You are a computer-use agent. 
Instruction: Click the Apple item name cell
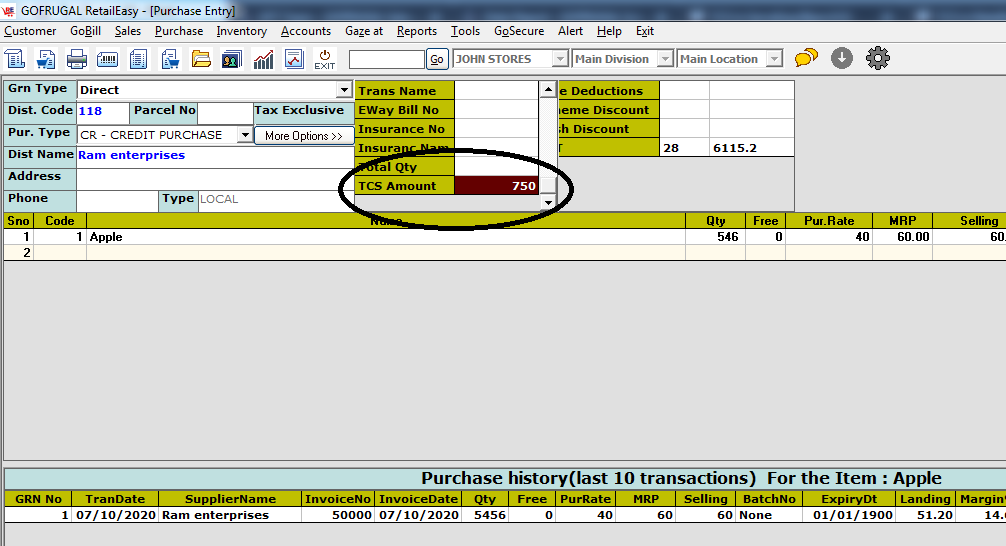[386, 237]
